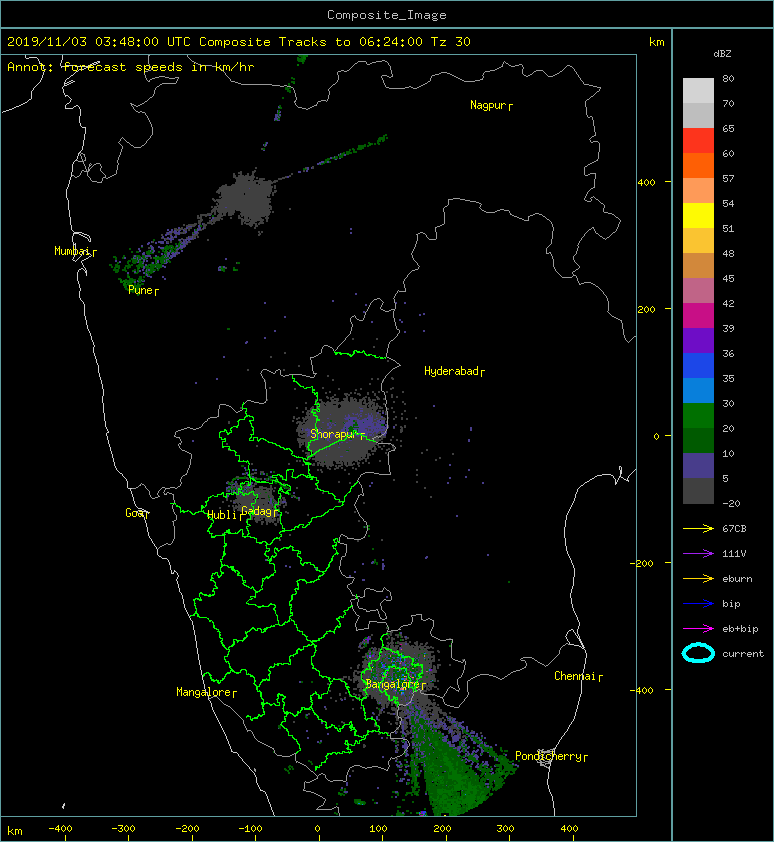774x842 pixels.
Task: Click the cyan current ellipse legend icon
Action: [x=698, y=653]
